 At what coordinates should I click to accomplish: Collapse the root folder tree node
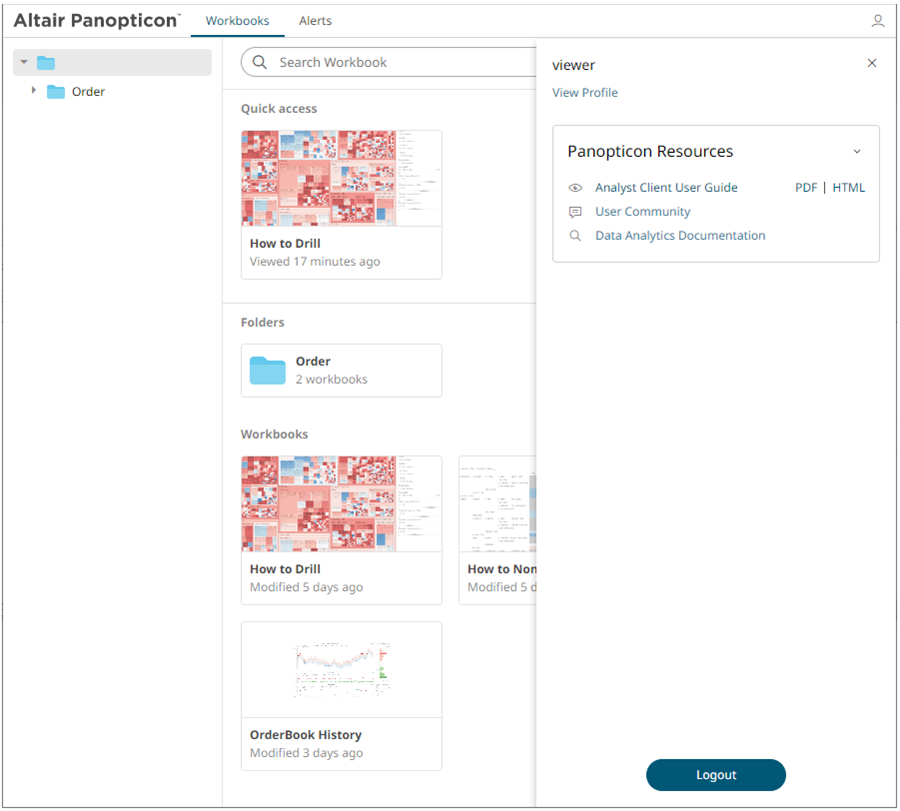point(24,63)
